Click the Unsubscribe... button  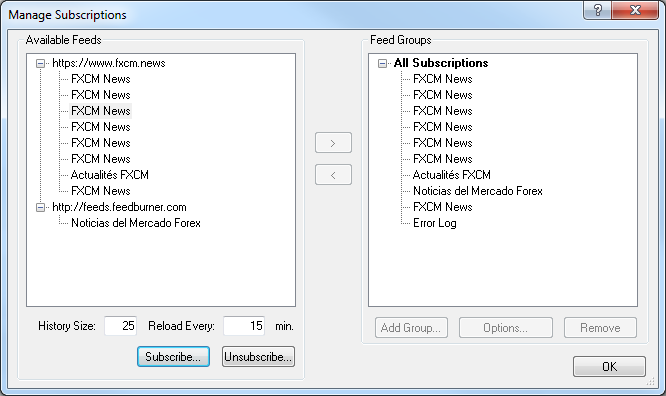258,356
